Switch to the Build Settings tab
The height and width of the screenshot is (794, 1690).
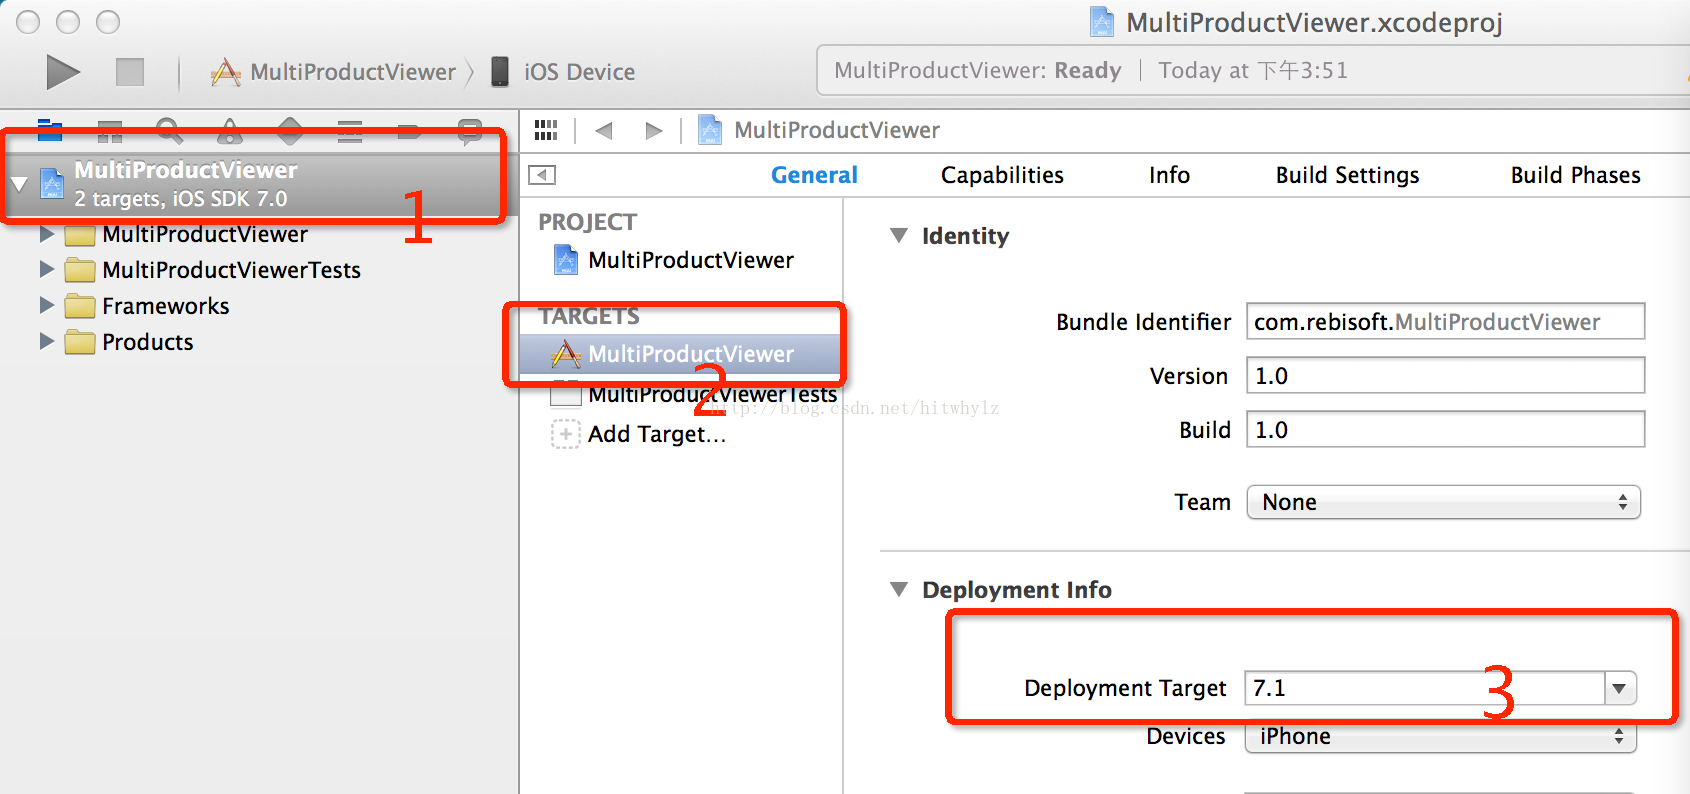click(x=1347, y=175)
